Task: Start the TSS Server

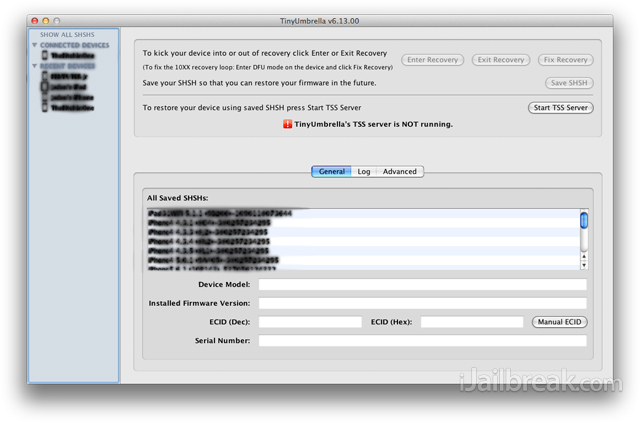Action: pyautogui.click(x=560, y=108)
